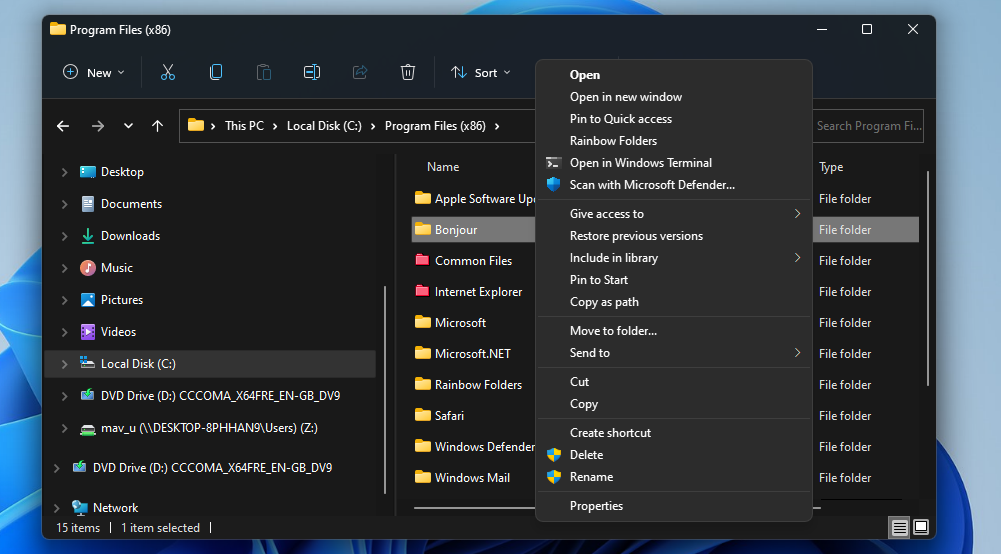Switch to details view icon
Image resolution: width=1001 pixels, height=554 pixels.
(x=899, y=528)
